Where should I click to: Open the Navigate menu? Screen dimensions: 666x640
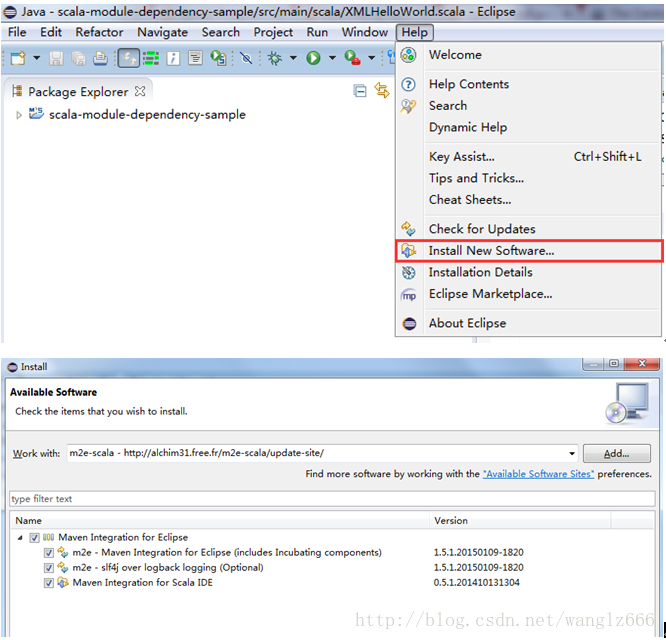point(162,32)
